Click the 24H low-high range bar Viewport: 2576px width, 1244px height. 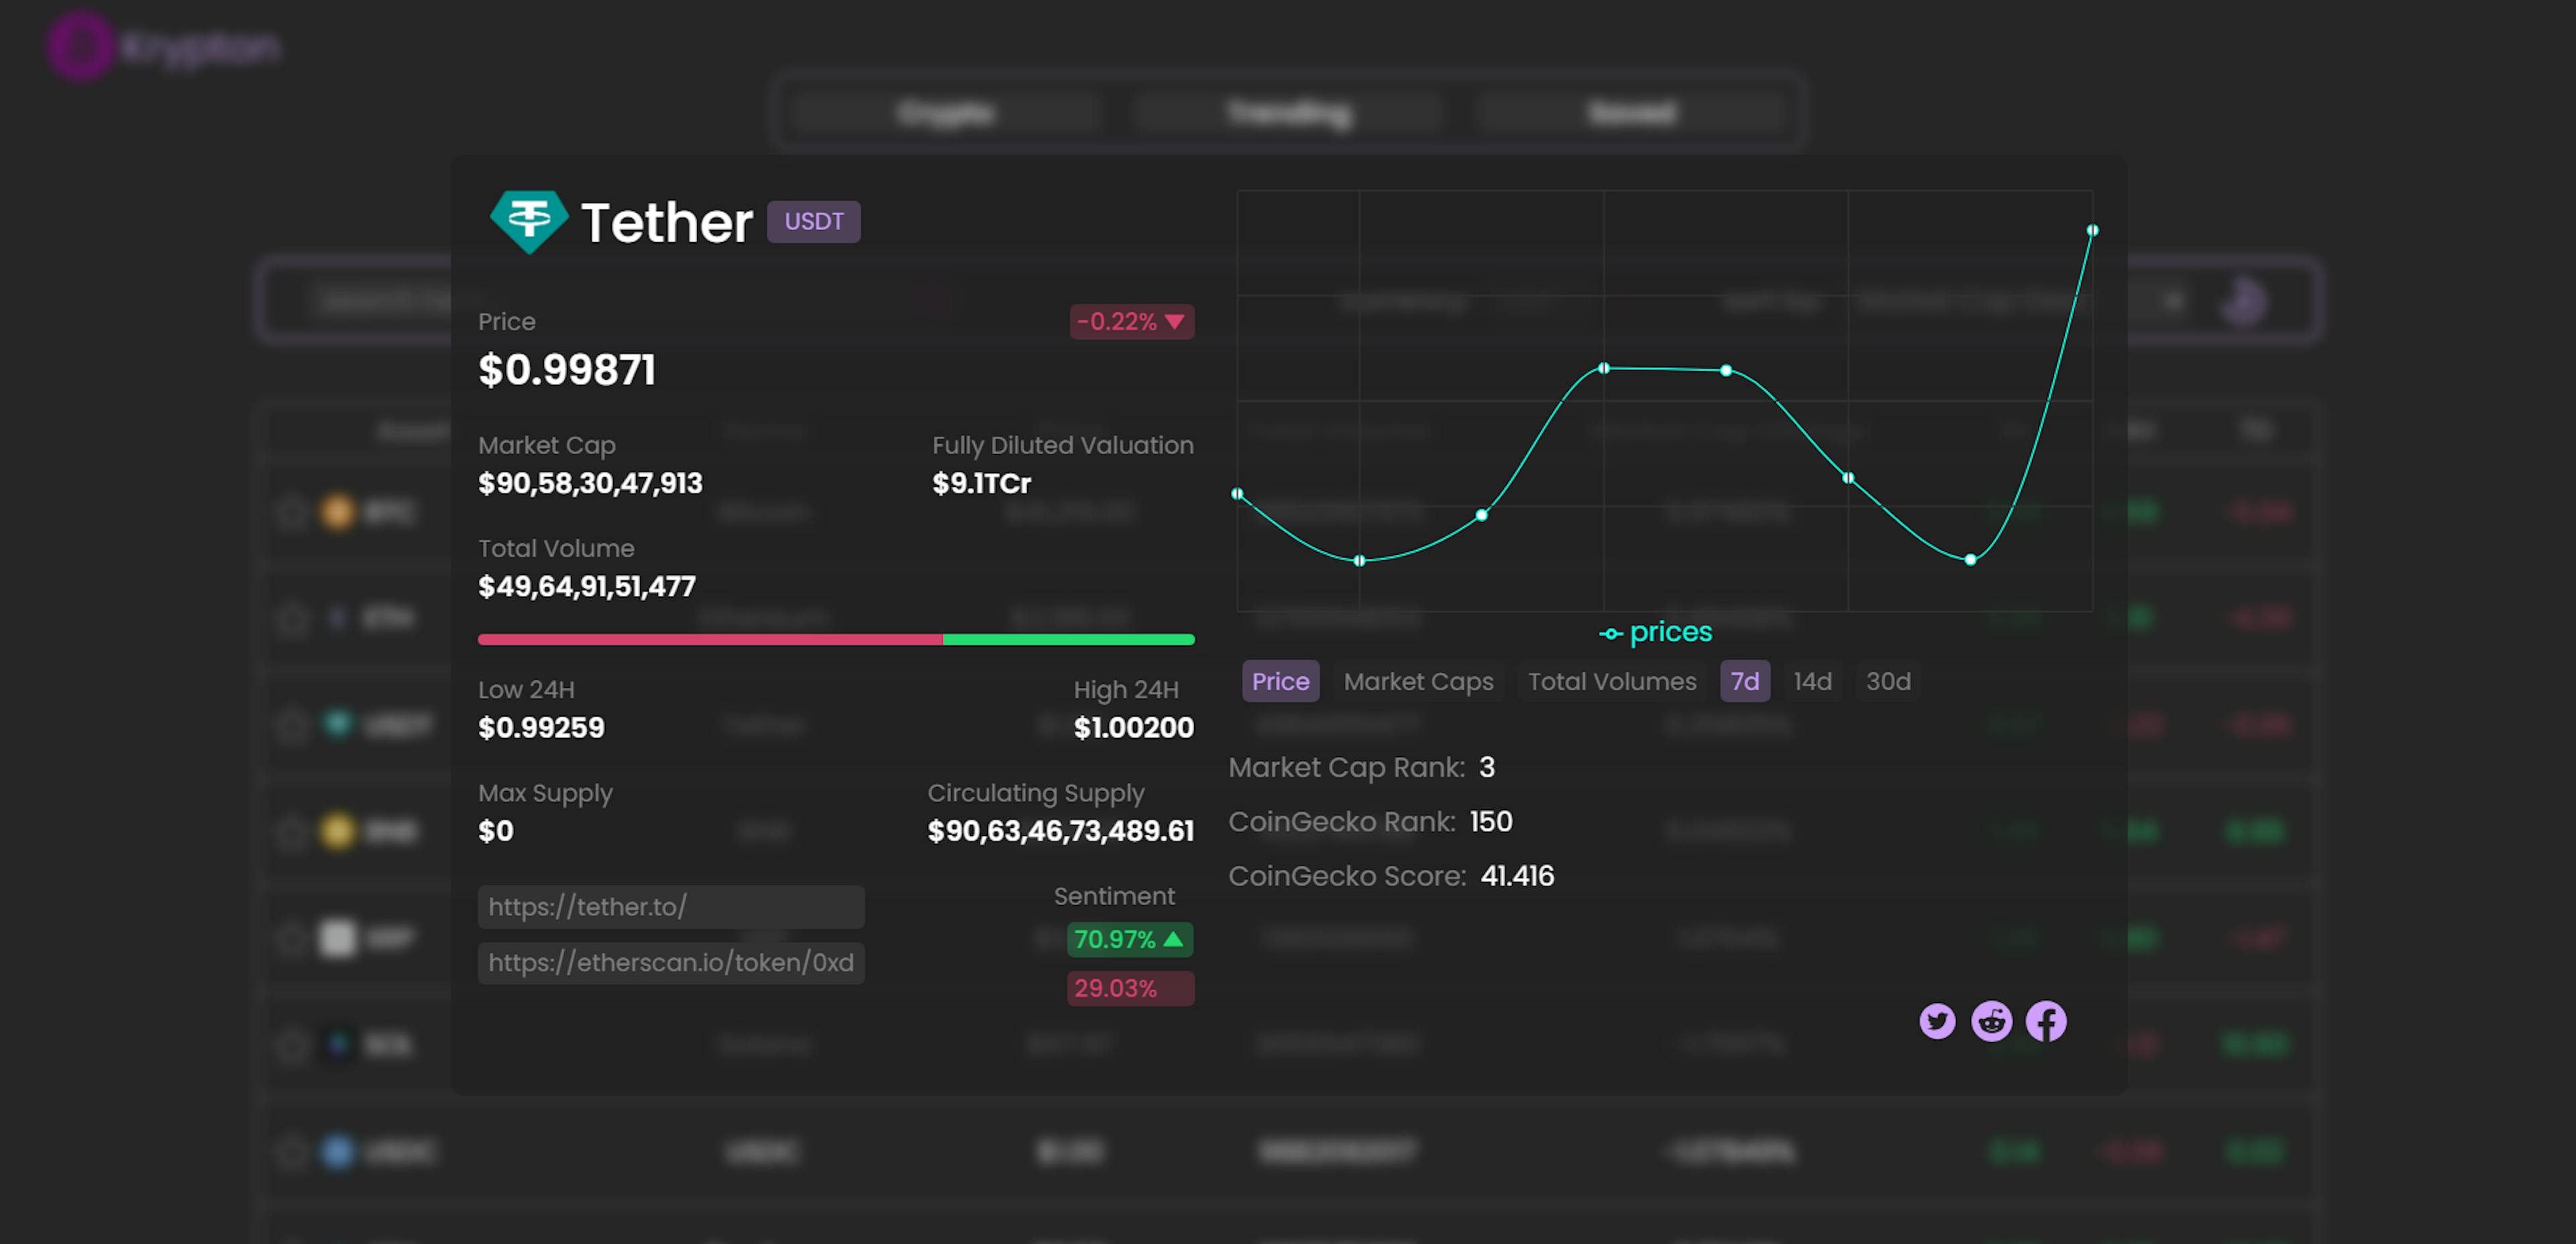pyautogui.click(x=836, y=639)
